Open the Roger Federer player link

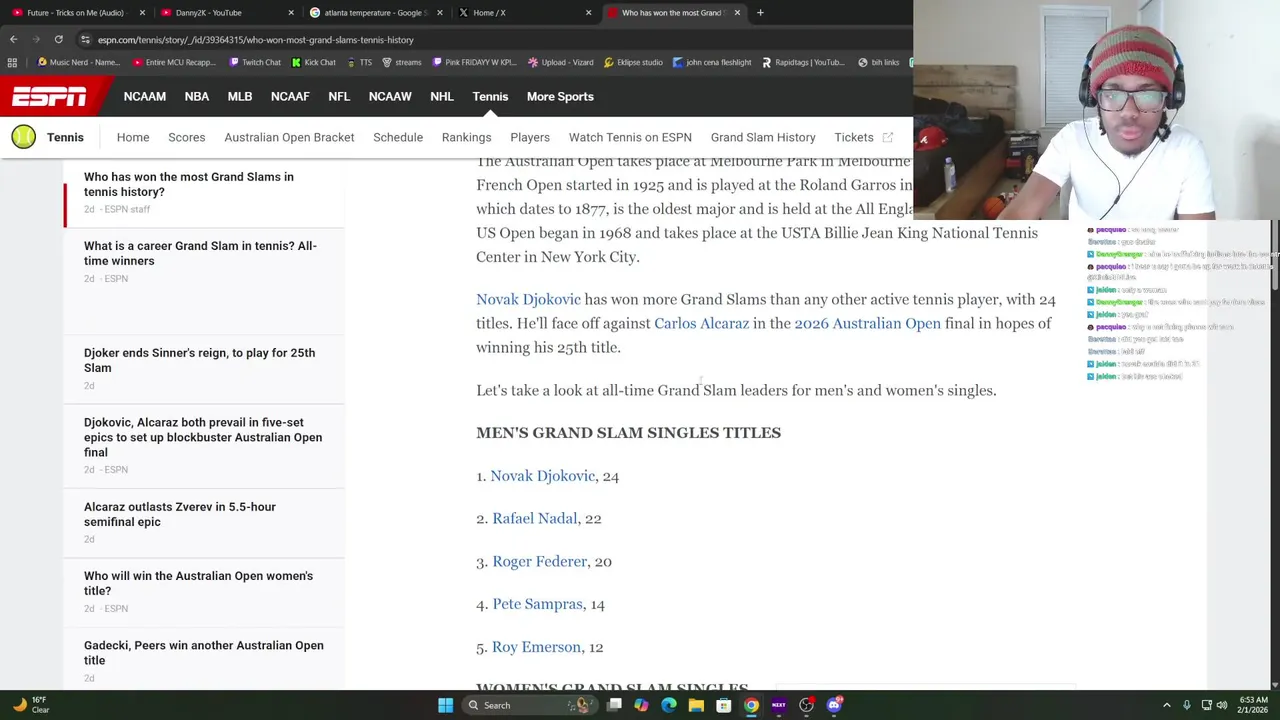pos(539,561)
